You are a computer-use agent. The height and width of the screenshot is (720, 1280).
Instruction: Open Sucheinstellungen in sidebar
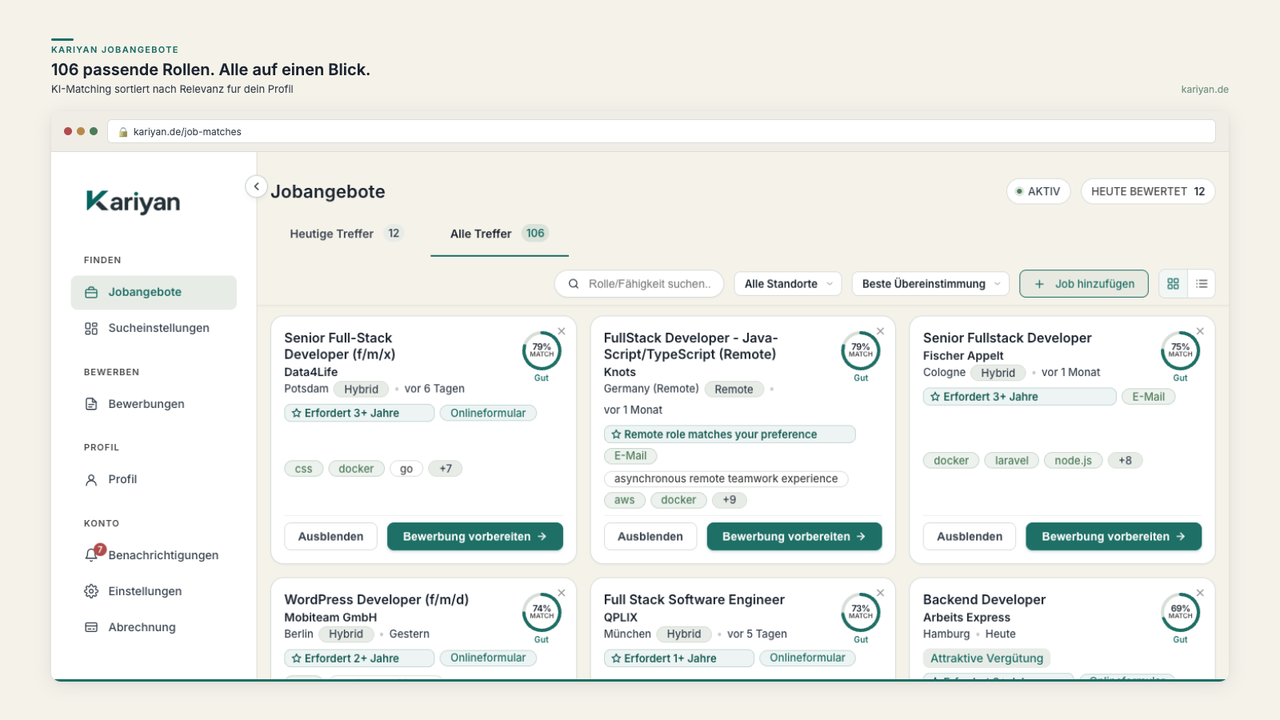154,328
